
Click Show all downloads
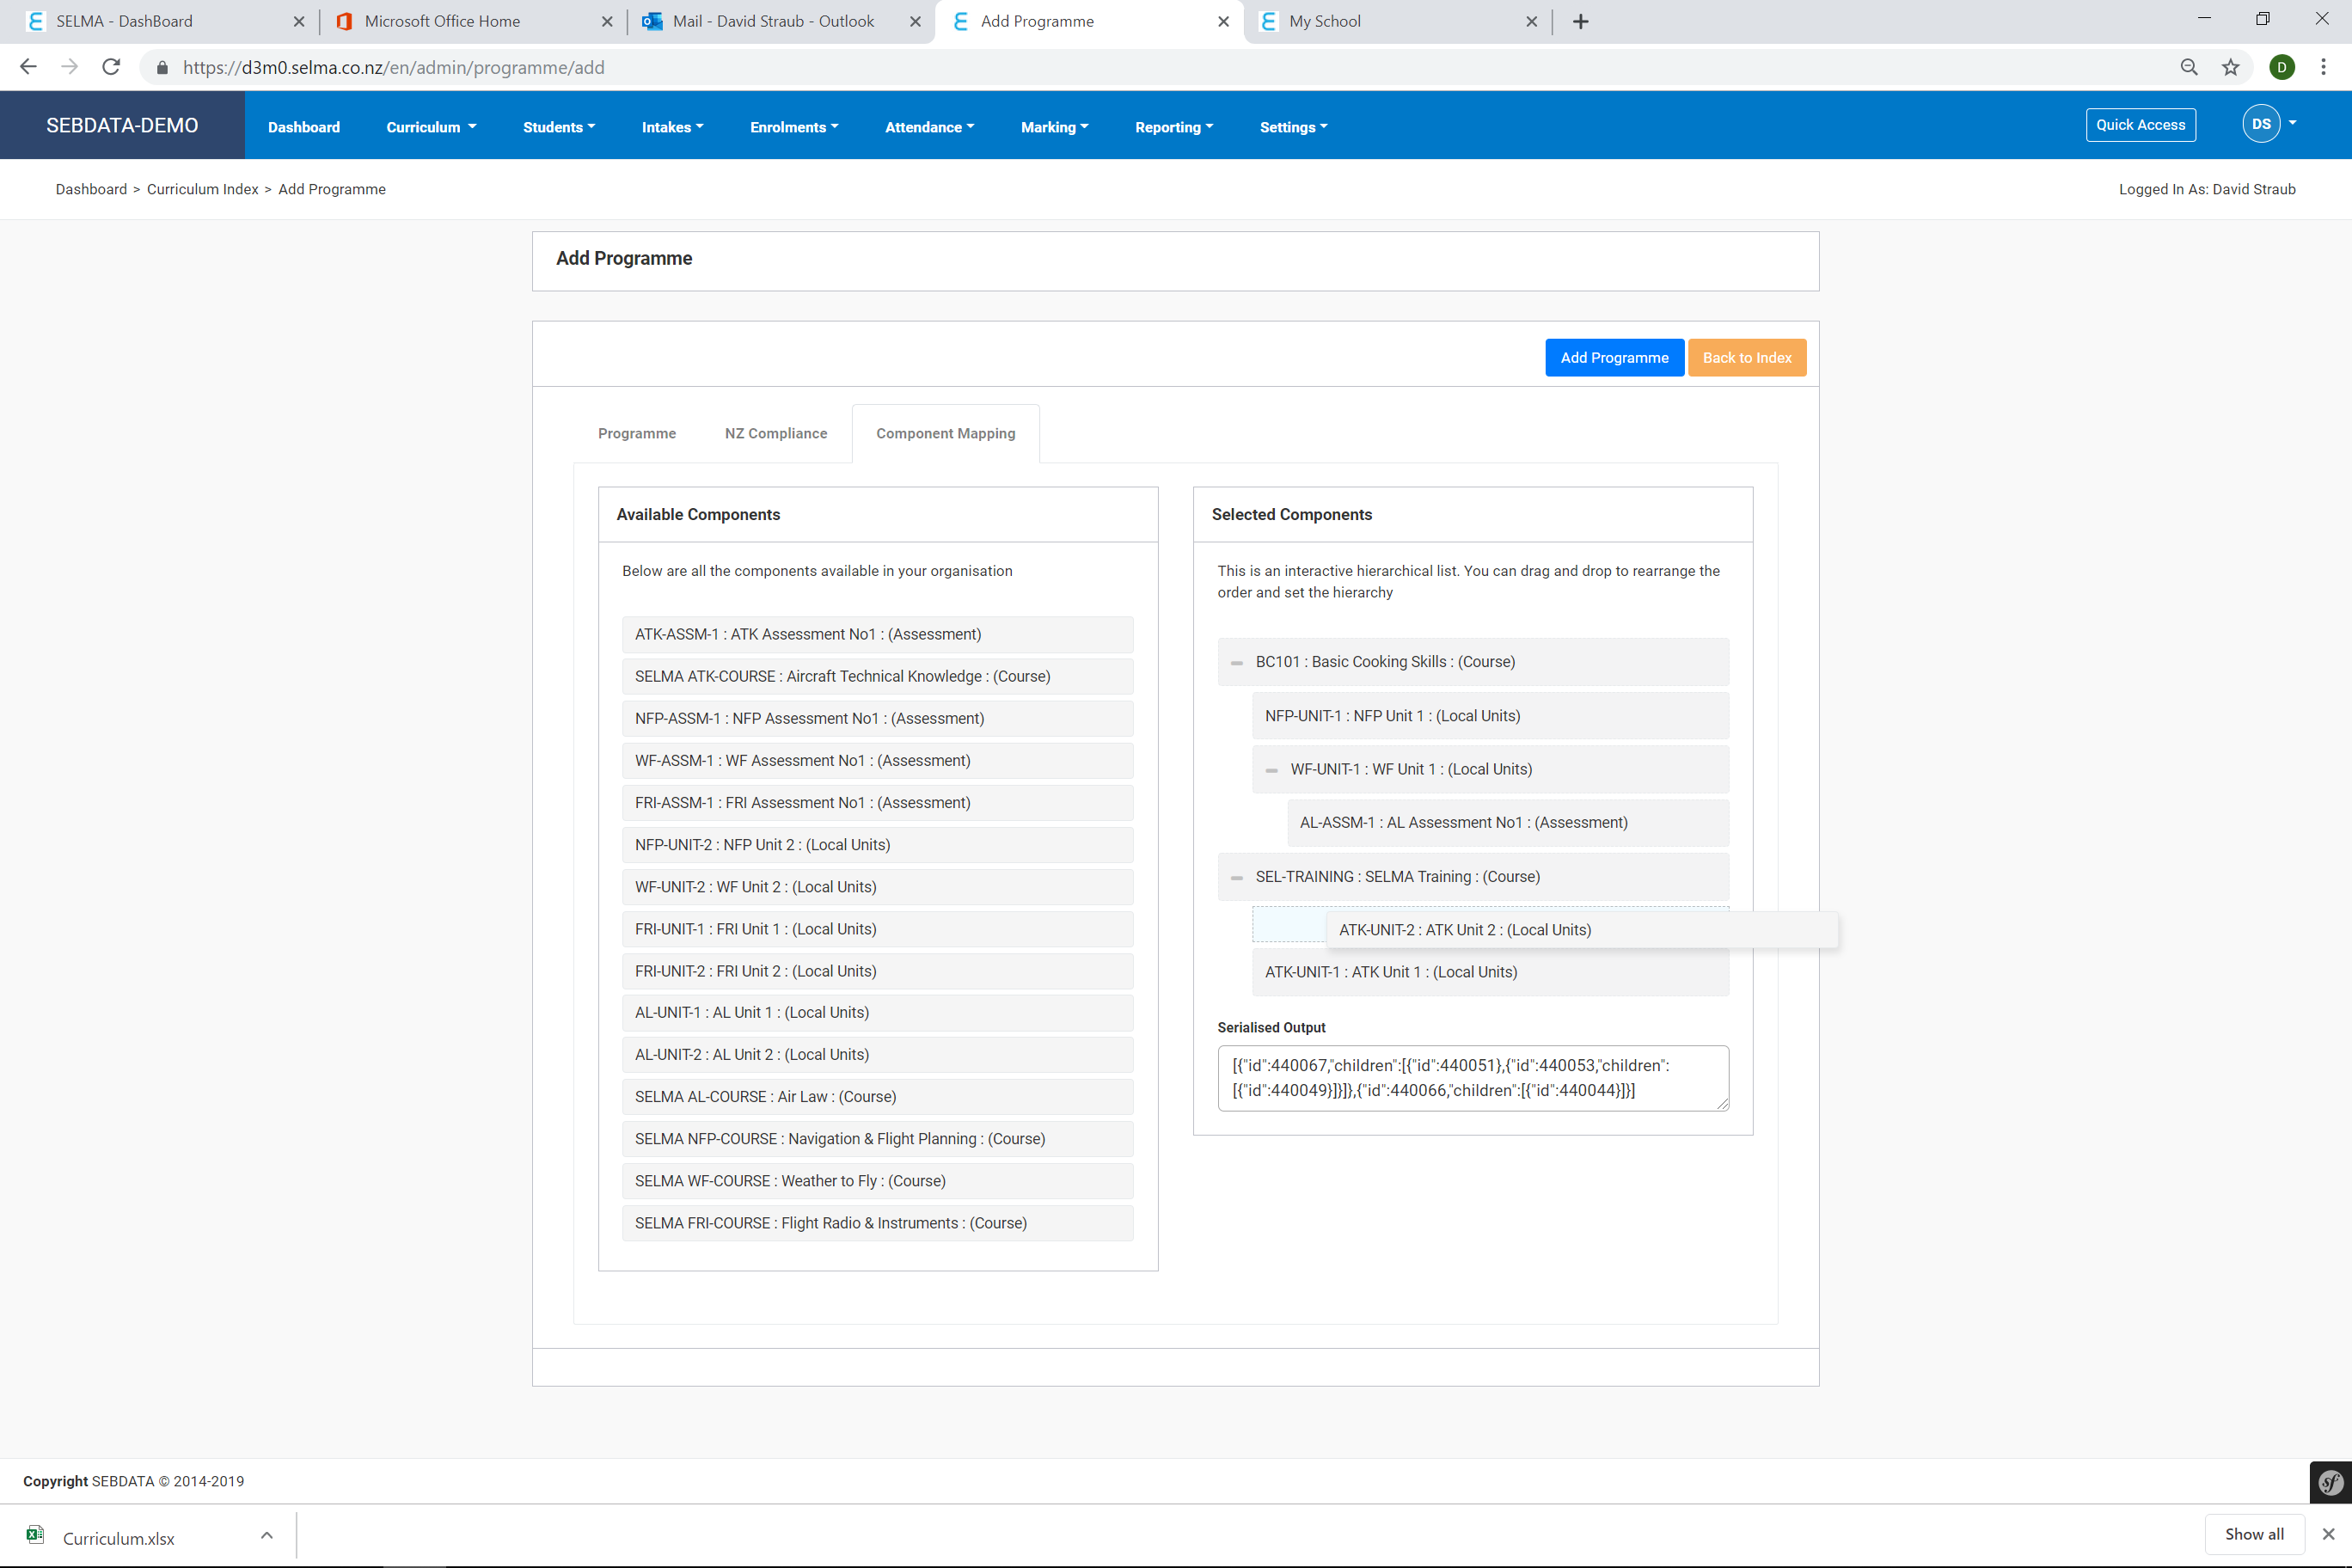(2254, 1534)
